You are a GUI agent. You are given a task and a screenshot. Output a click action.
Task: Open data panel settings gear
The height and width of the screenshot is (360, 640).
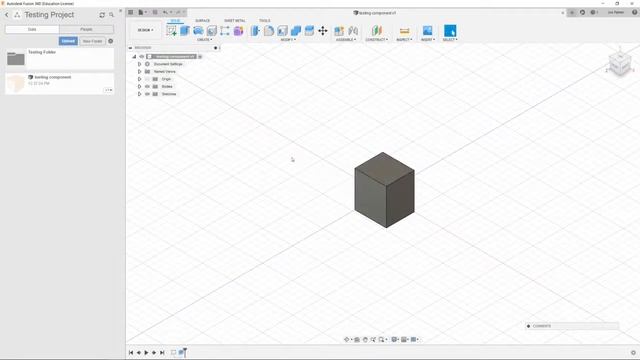[111, 41]
